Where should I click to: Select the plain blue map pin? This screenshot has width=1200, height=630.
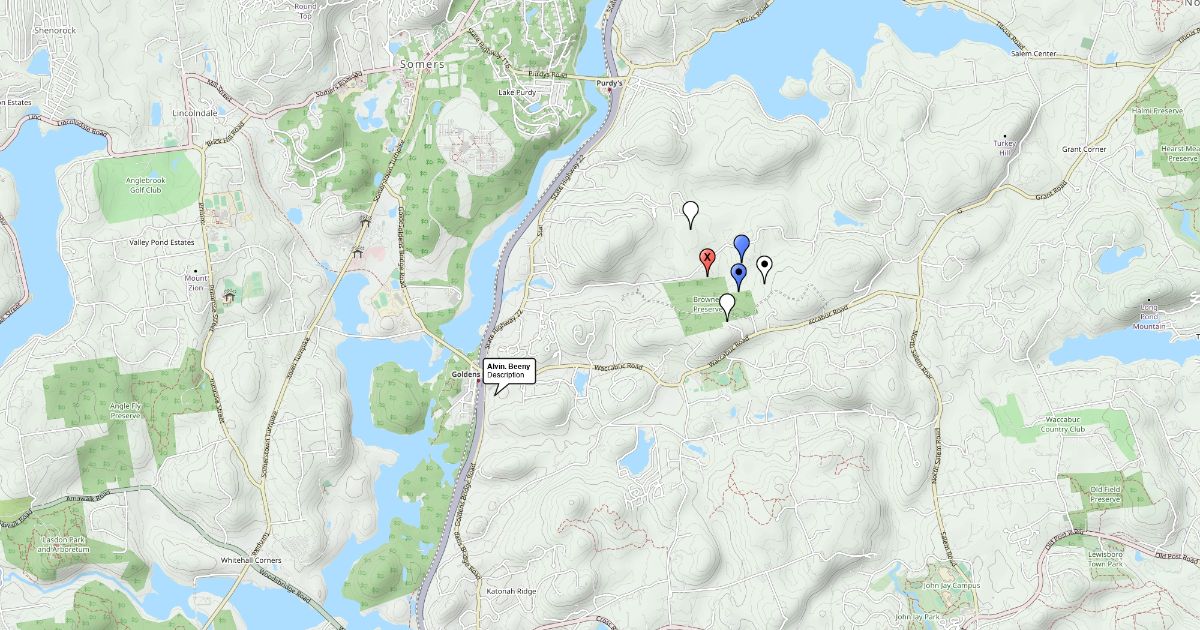coord(742,247)
